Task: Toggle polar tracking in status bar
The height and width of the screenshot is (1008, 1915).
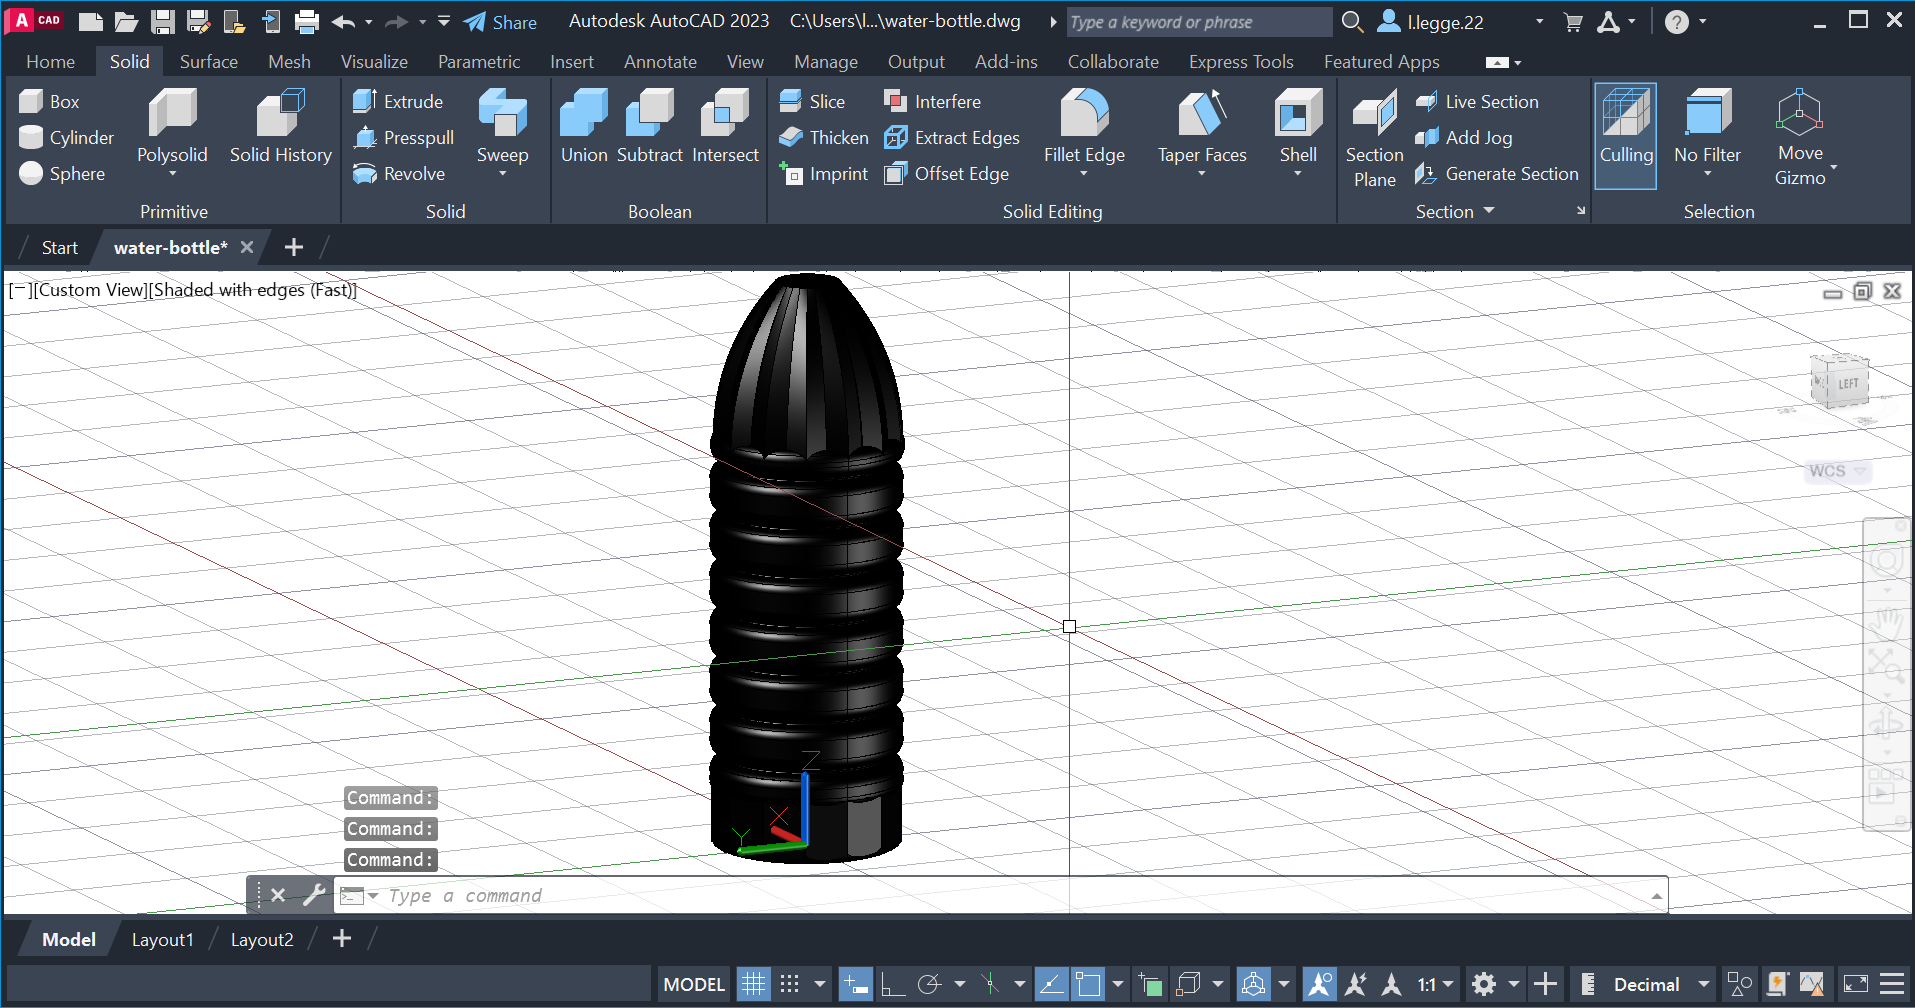Action: [929, 984]
